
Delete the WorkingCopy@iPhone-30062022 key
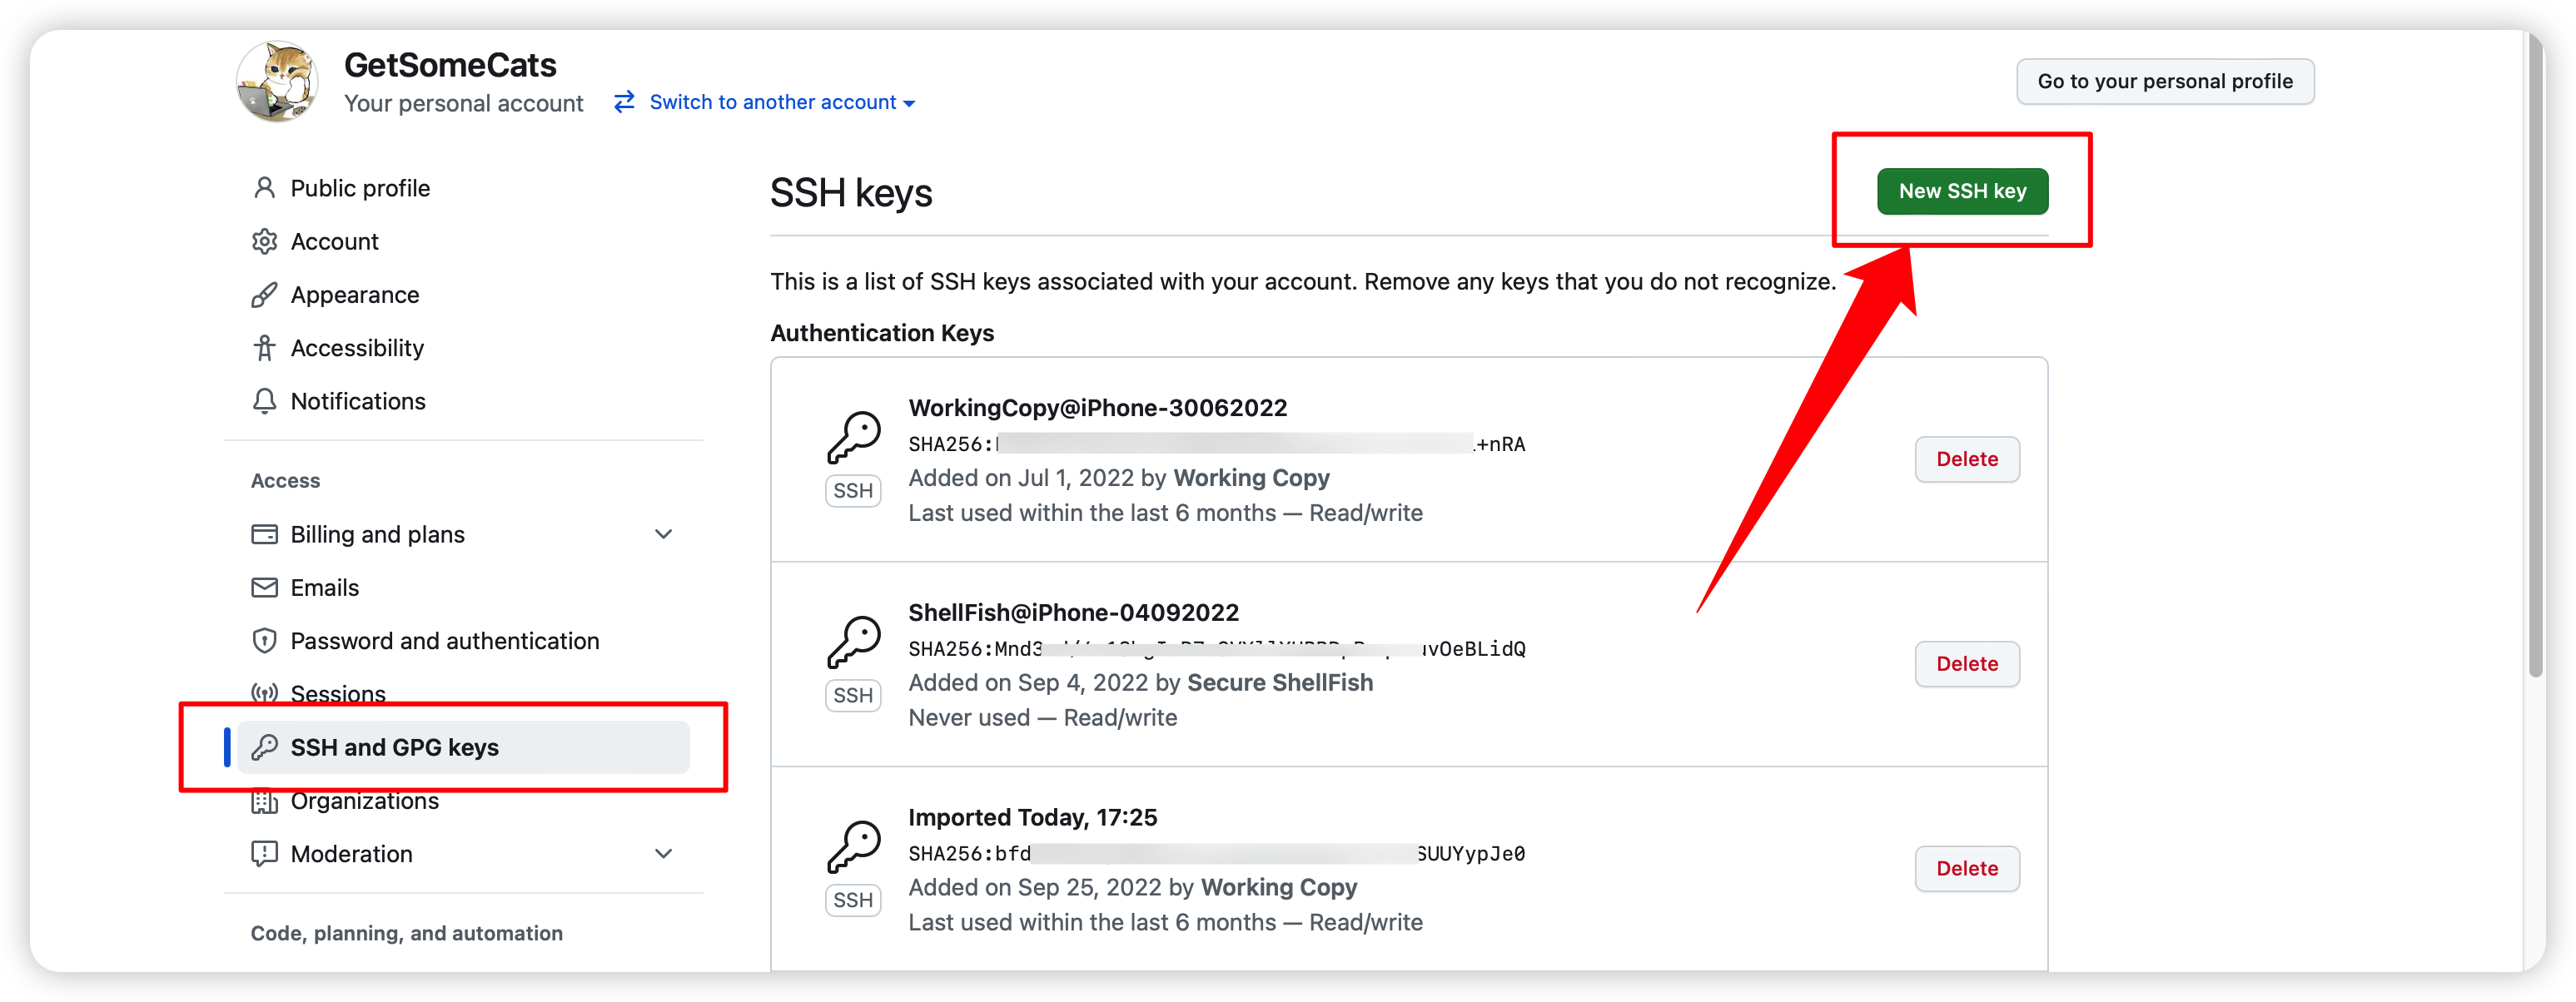1966,459
